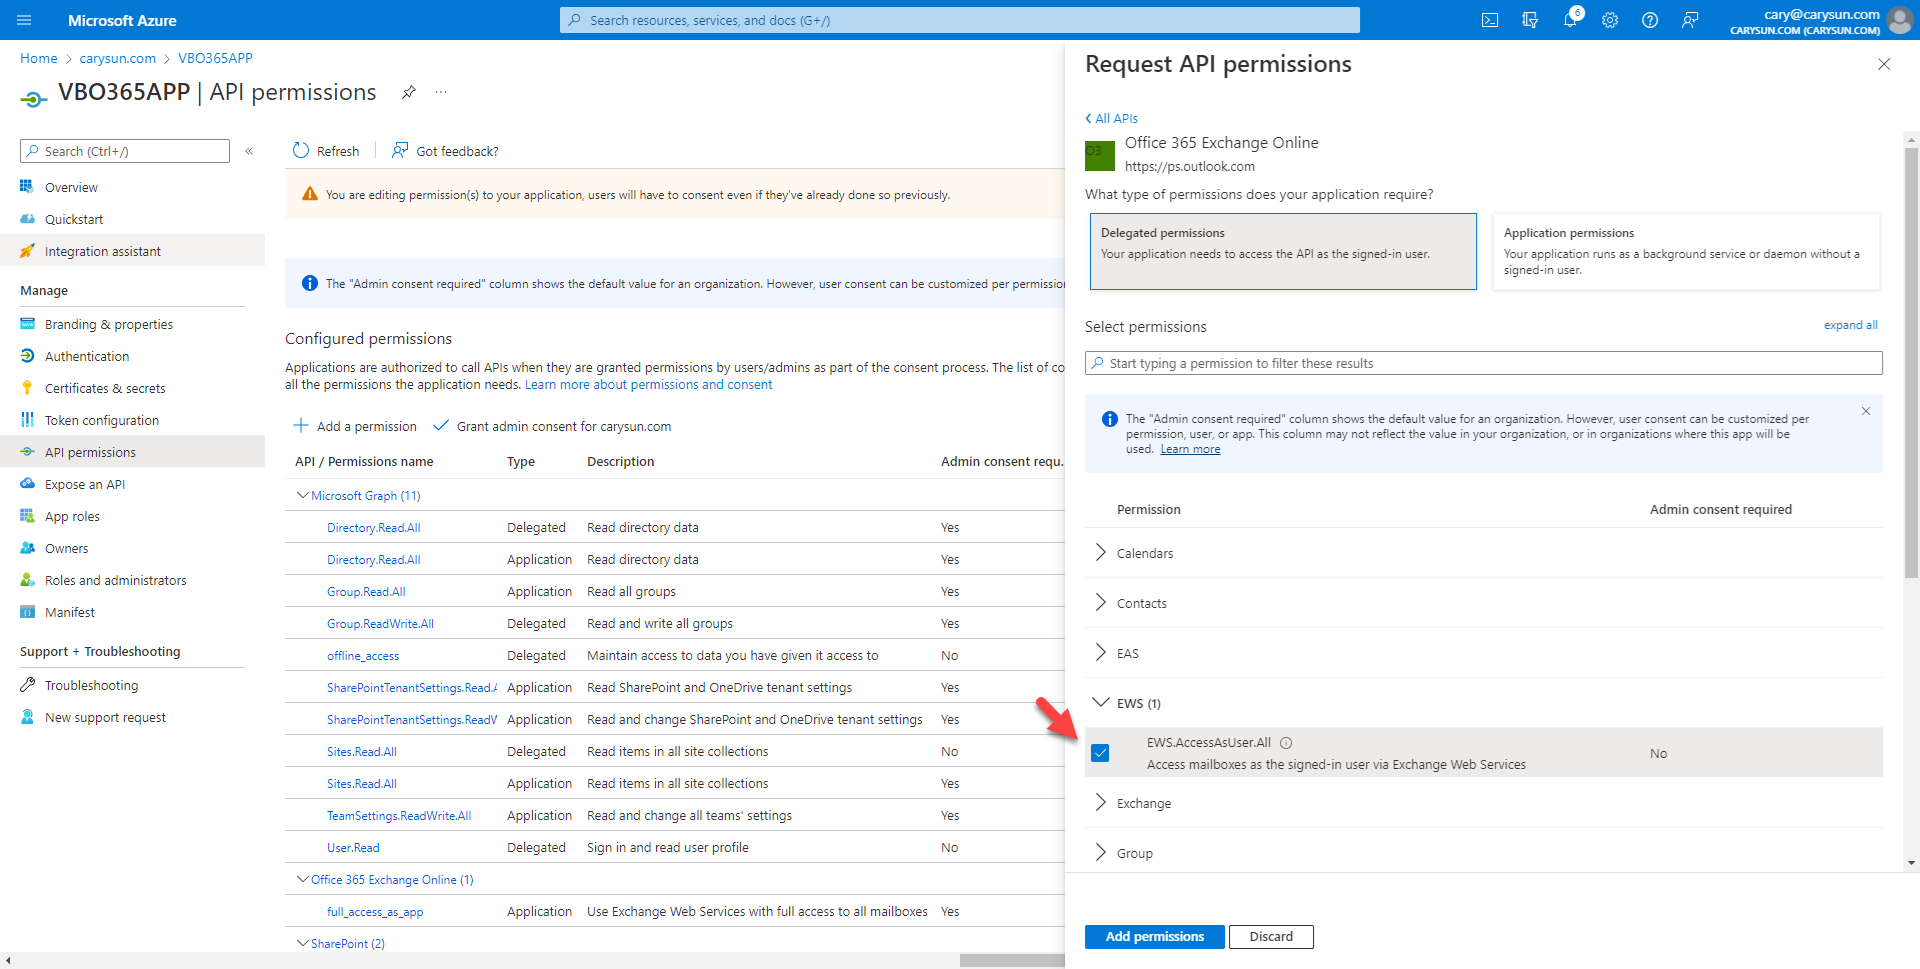The width and height of the screenshot is (1920, 969).
Task: Click the info icon next to EWS.AccessAsUser.All
Action: pyautogui.click(x=1287, y=743)
